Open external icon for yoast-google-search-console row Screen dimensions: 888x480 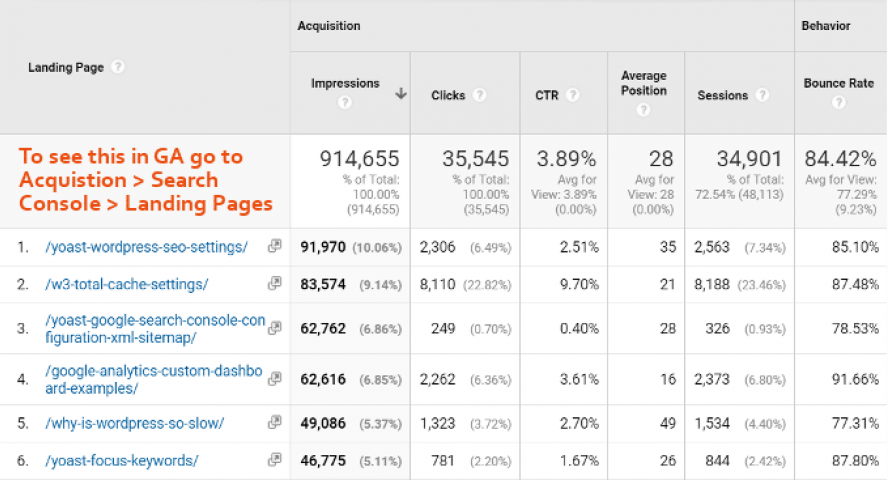[275, 328]
